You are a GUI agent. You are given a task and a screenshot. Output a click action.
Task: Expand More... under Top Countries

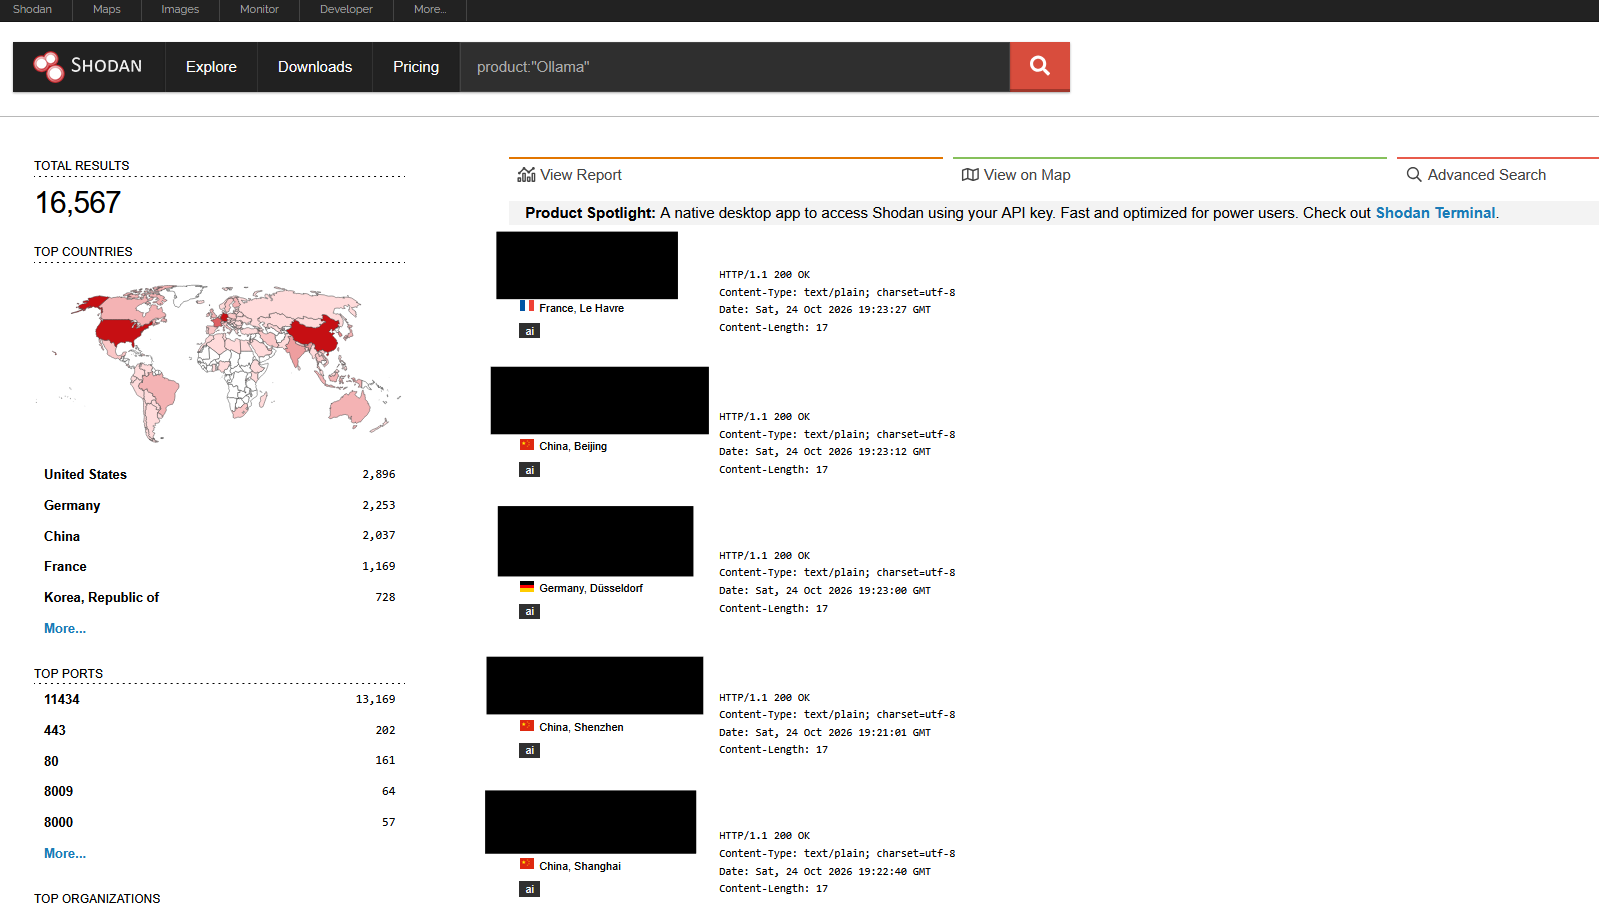pyautogui.click(x=65, y=628)
